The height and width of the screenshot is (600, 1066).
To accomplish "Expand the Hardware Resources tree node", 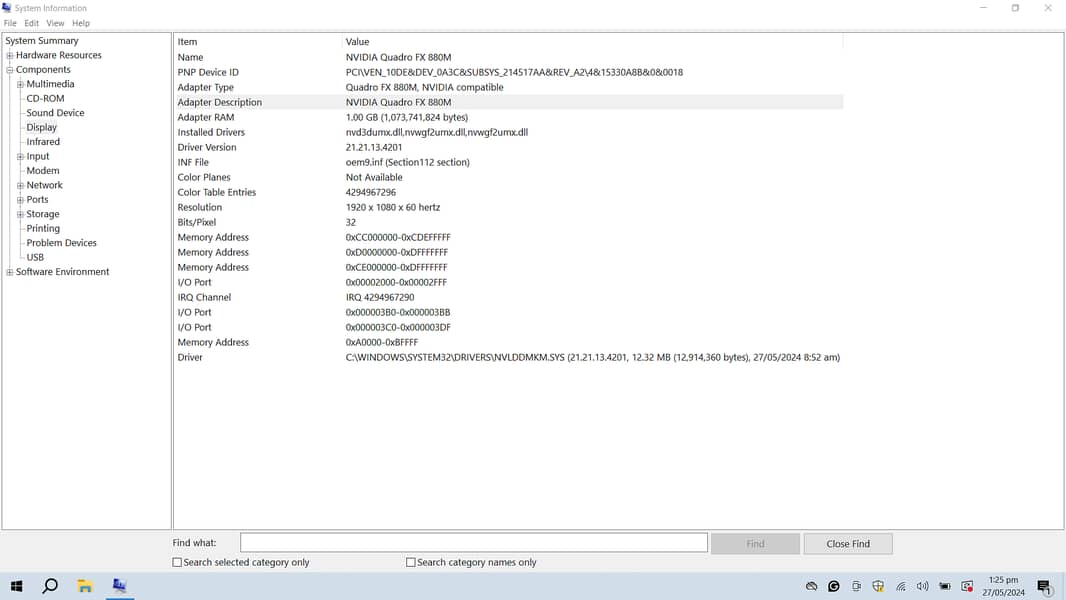I will click(10, 56).
